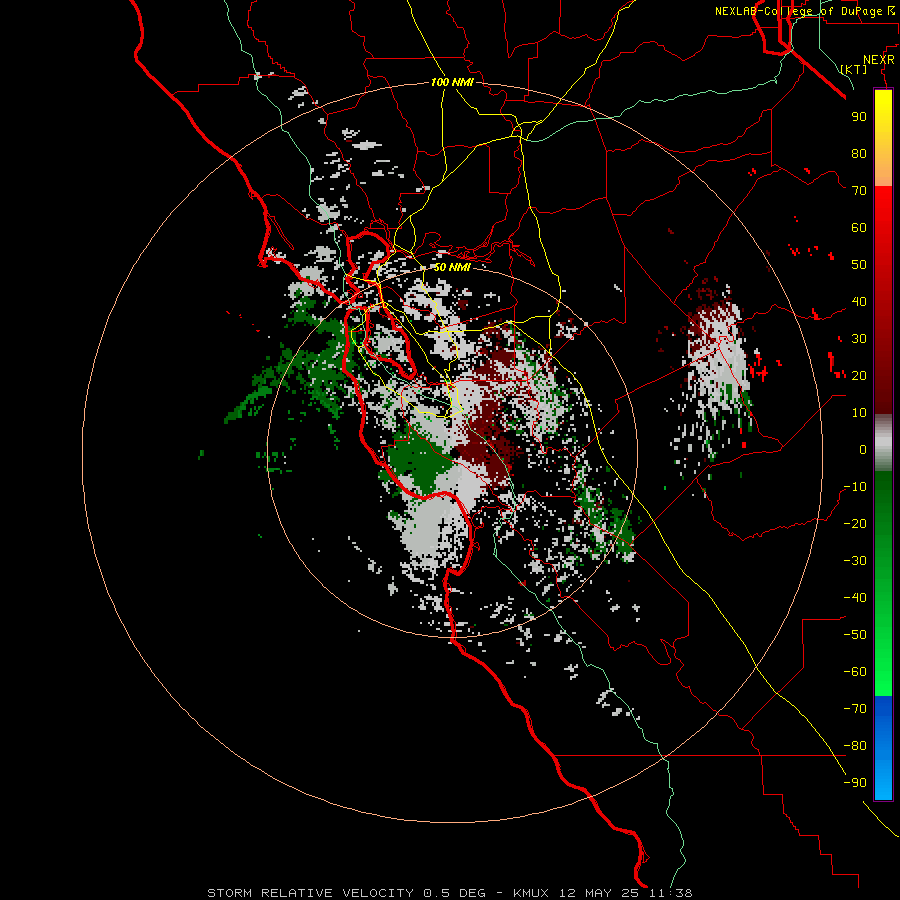This screenshot has width=900, height=900.
Task: Select the positive 20 value on velocity scale
Action: [x=859, y=375]
